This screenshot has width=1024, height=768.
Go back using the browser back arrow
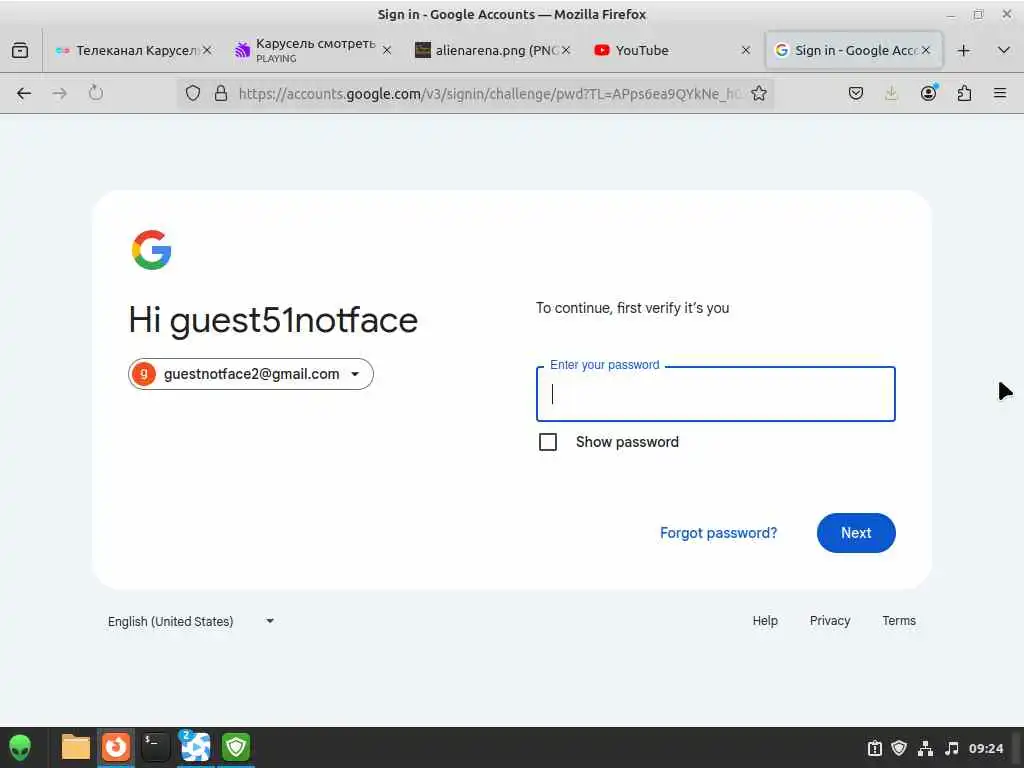coord(24,93)
